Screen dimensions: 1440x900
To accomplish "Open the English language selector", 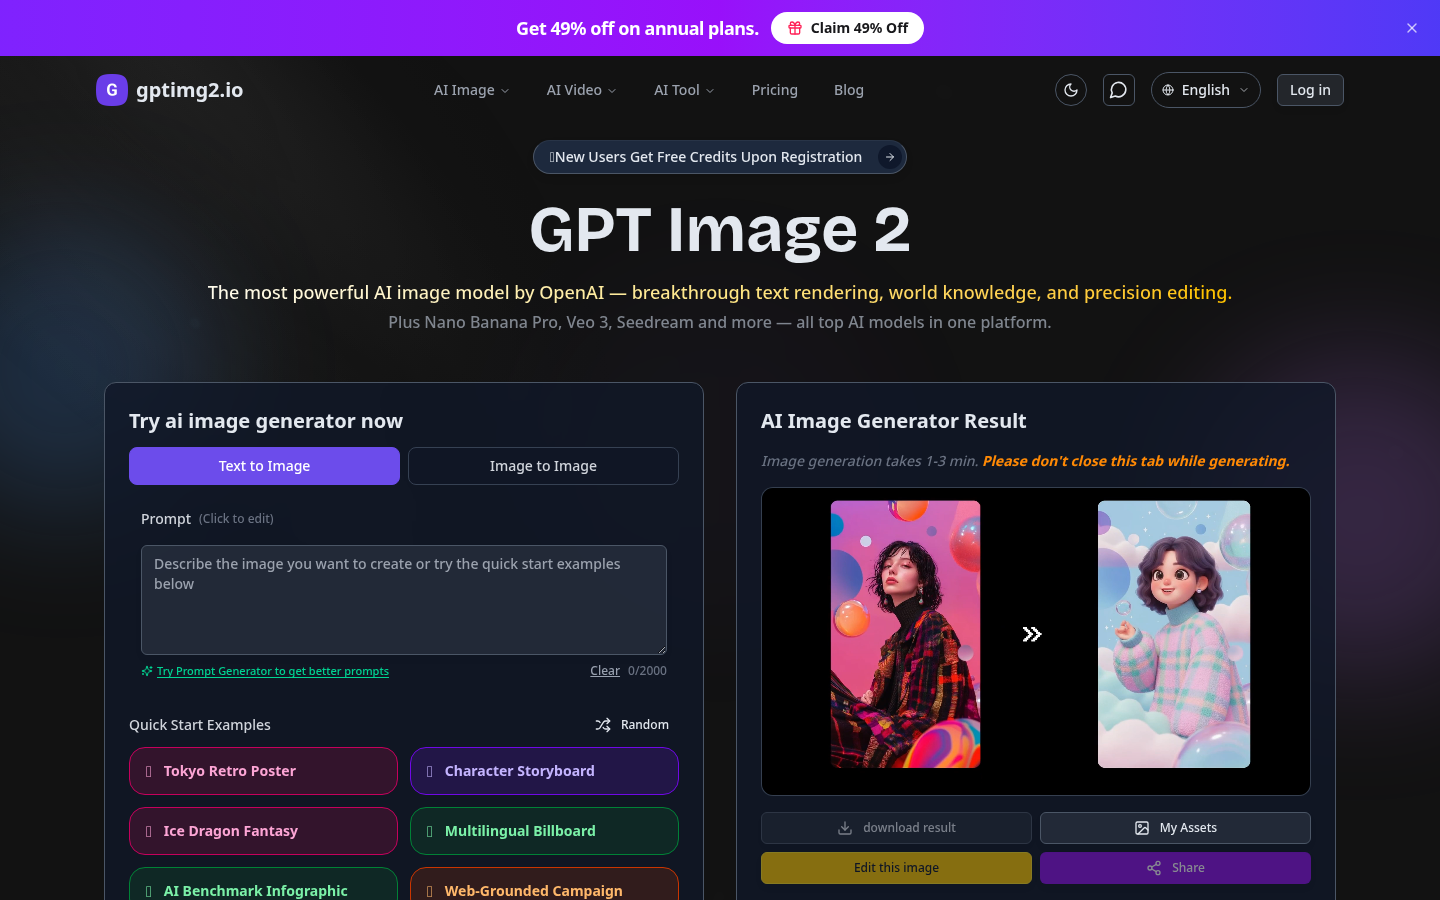I will pyautogui.click(x=1205, y=90).
